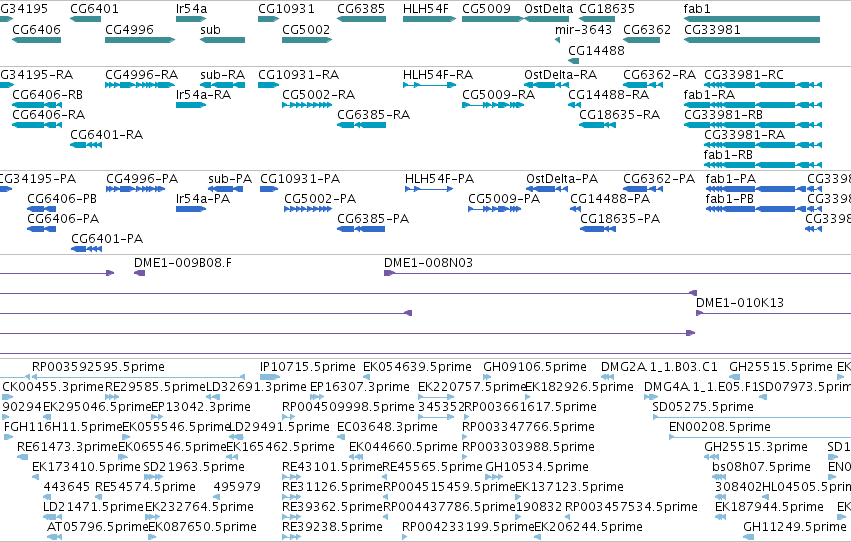Select the CG5009-PA protein label
The height and width of the screenshot is (542, 851).
504,199
